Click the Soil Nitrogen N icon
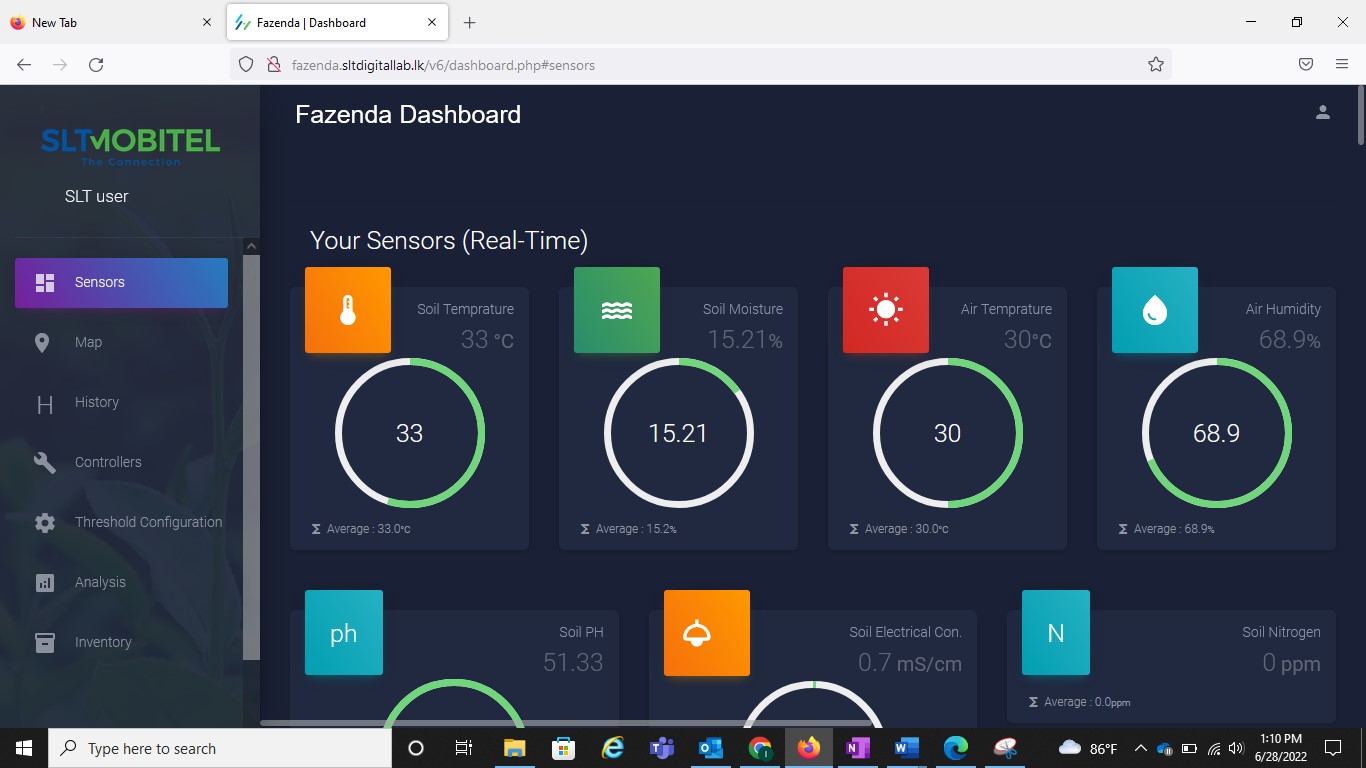The width and height of the screenshot is (1366, 768). point(1055,633)
